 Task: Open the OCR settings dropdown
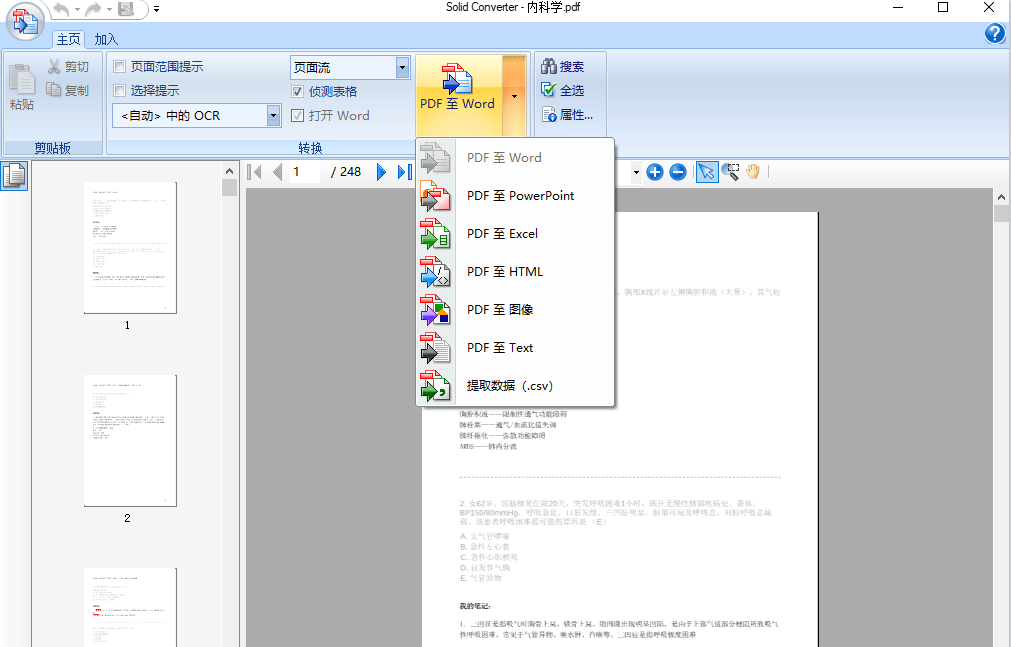pyautogui.click(x=272, y=116)
